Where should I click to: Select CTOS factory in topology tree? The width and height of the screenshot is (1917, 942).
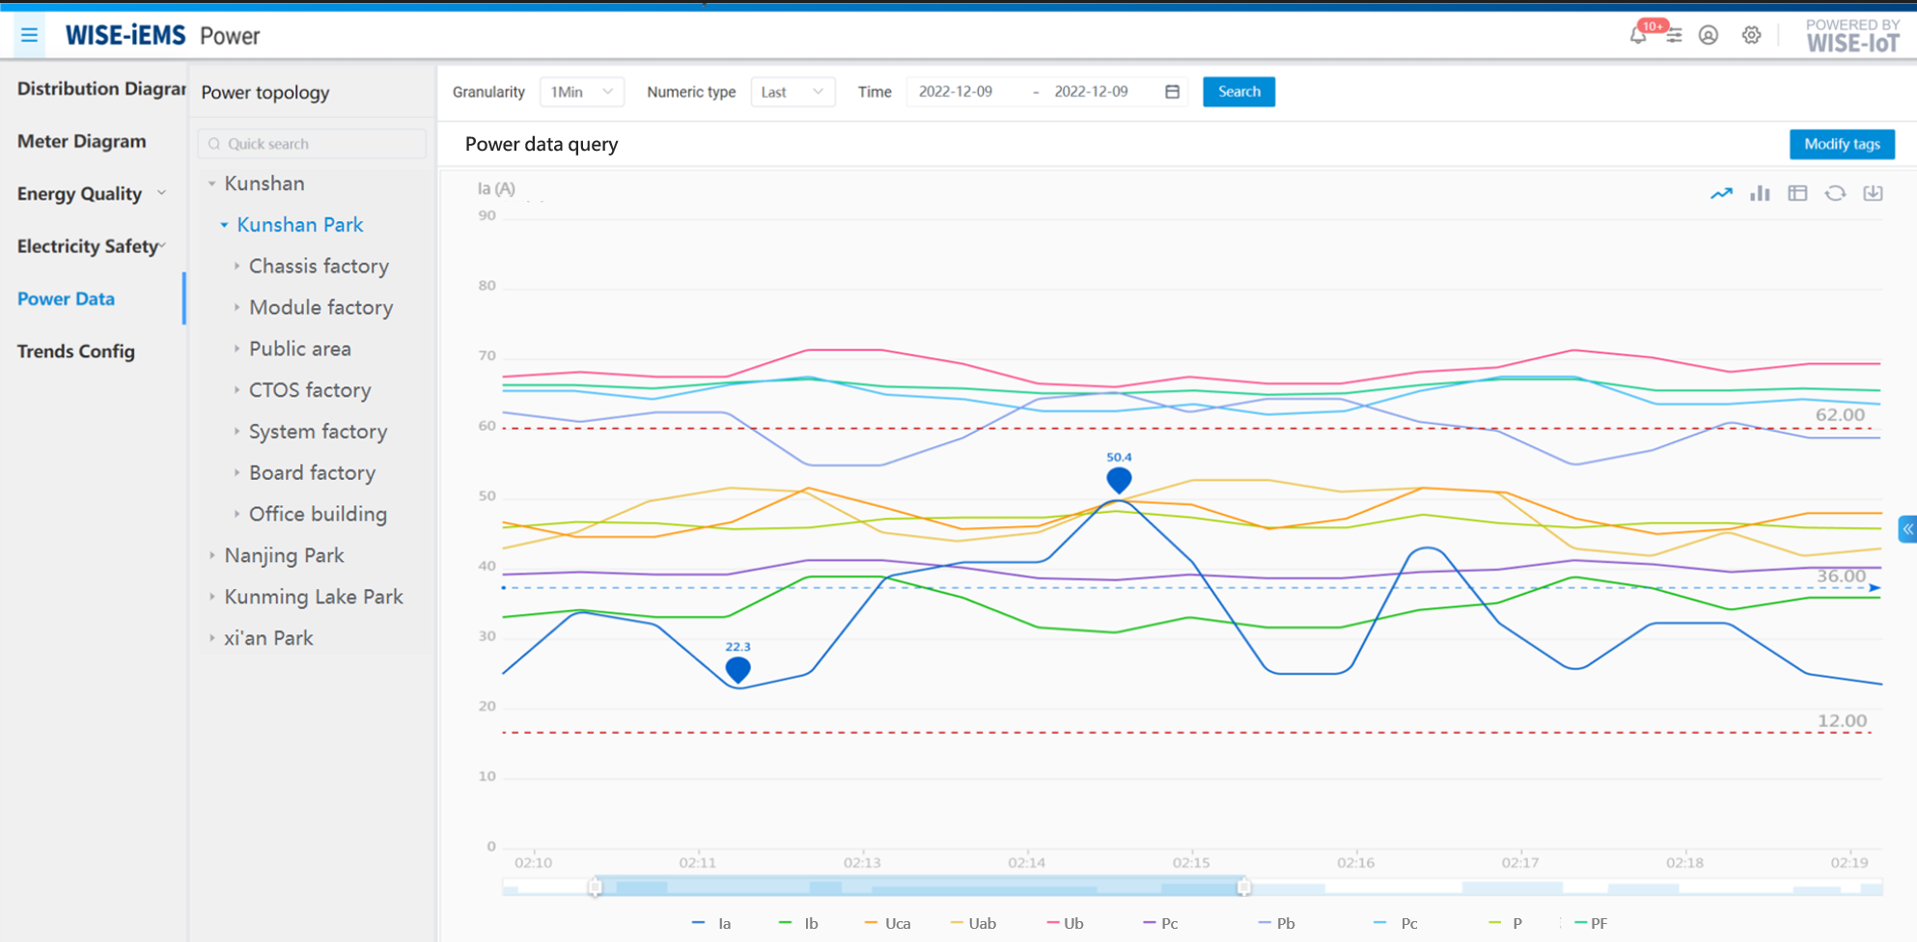coord(310,390)
